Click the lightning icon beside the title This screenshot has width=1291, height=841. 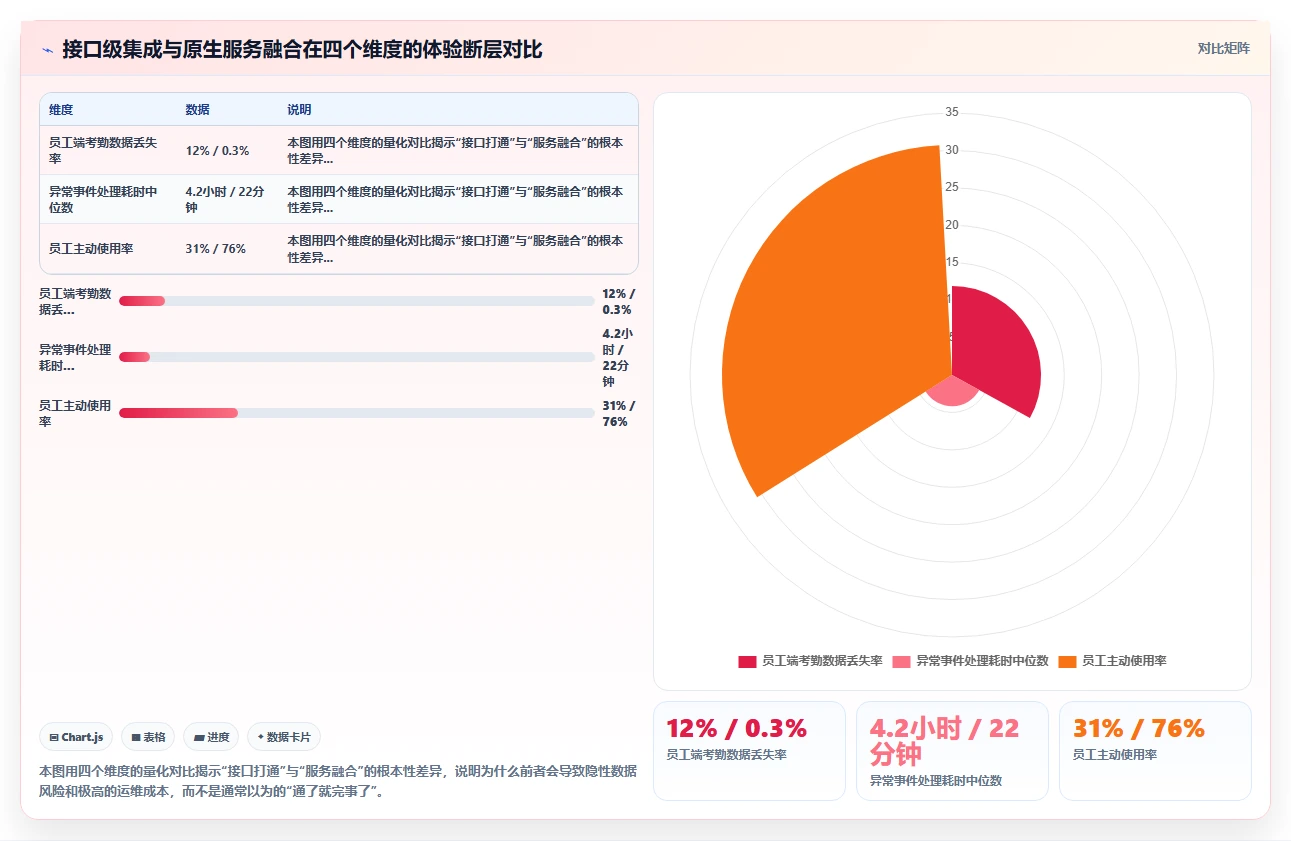point(47,50)
